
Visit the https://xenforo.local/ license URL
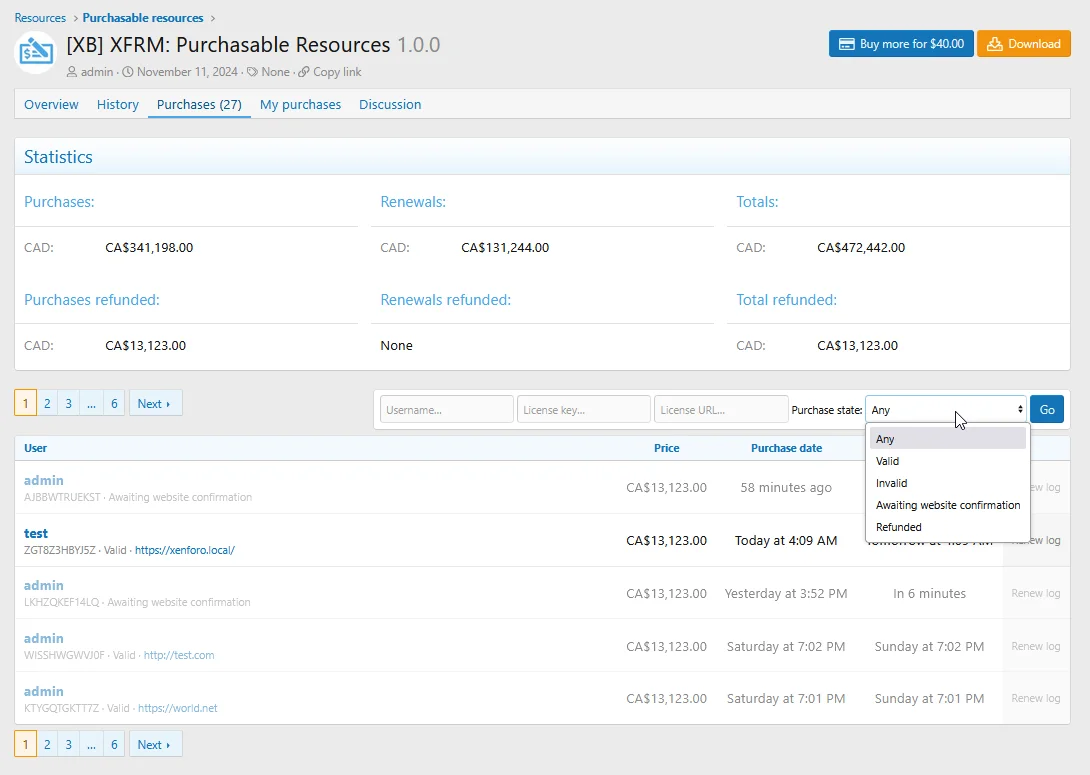point(185,549)
